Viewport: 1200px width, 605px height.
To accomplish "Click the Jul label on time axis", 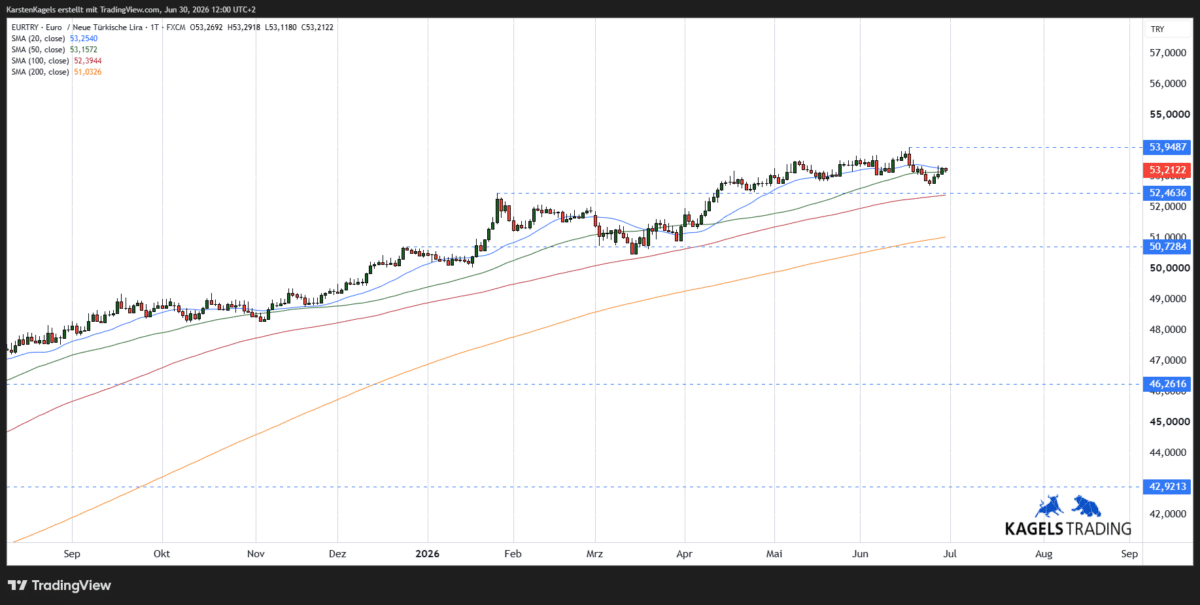I will pos(949,553).
